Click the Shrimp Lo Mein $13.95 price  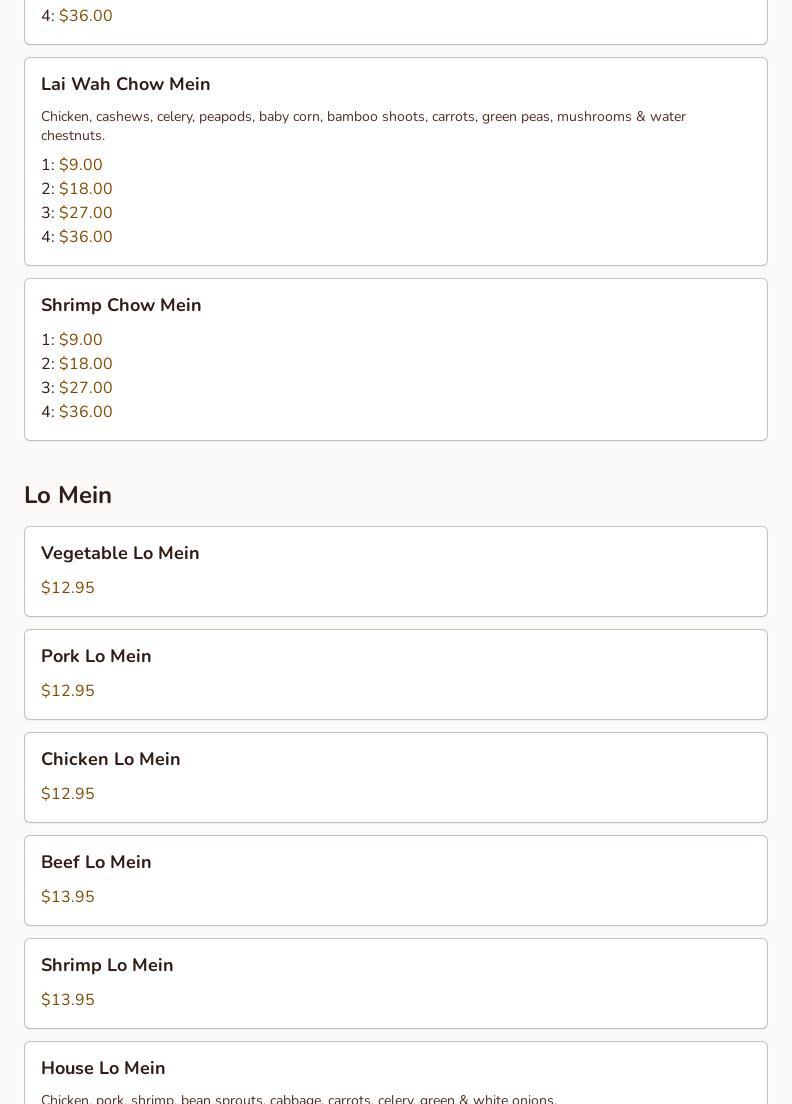tap(68, 1000)
